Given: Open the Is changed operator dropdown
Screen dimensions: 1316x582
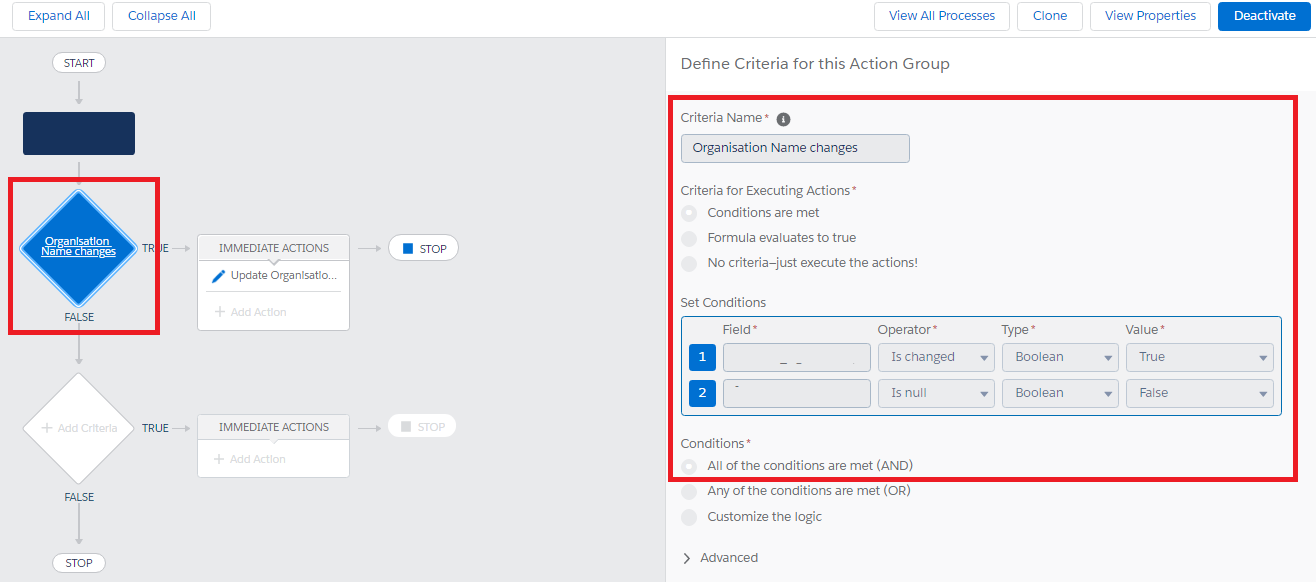Looking at the screenshot, I should tap(935, 357).
